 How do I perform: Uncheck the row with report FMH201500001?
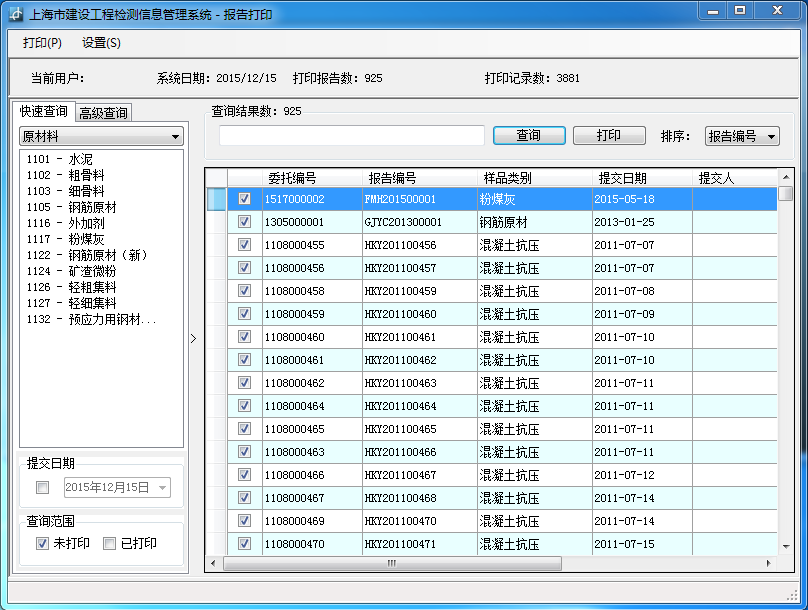coord(244,199)
